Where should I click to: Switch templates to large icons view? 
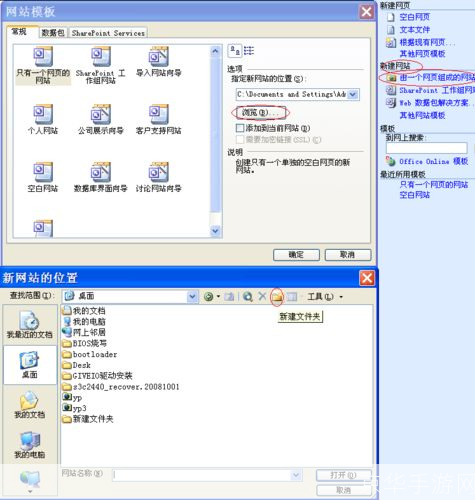235,51
